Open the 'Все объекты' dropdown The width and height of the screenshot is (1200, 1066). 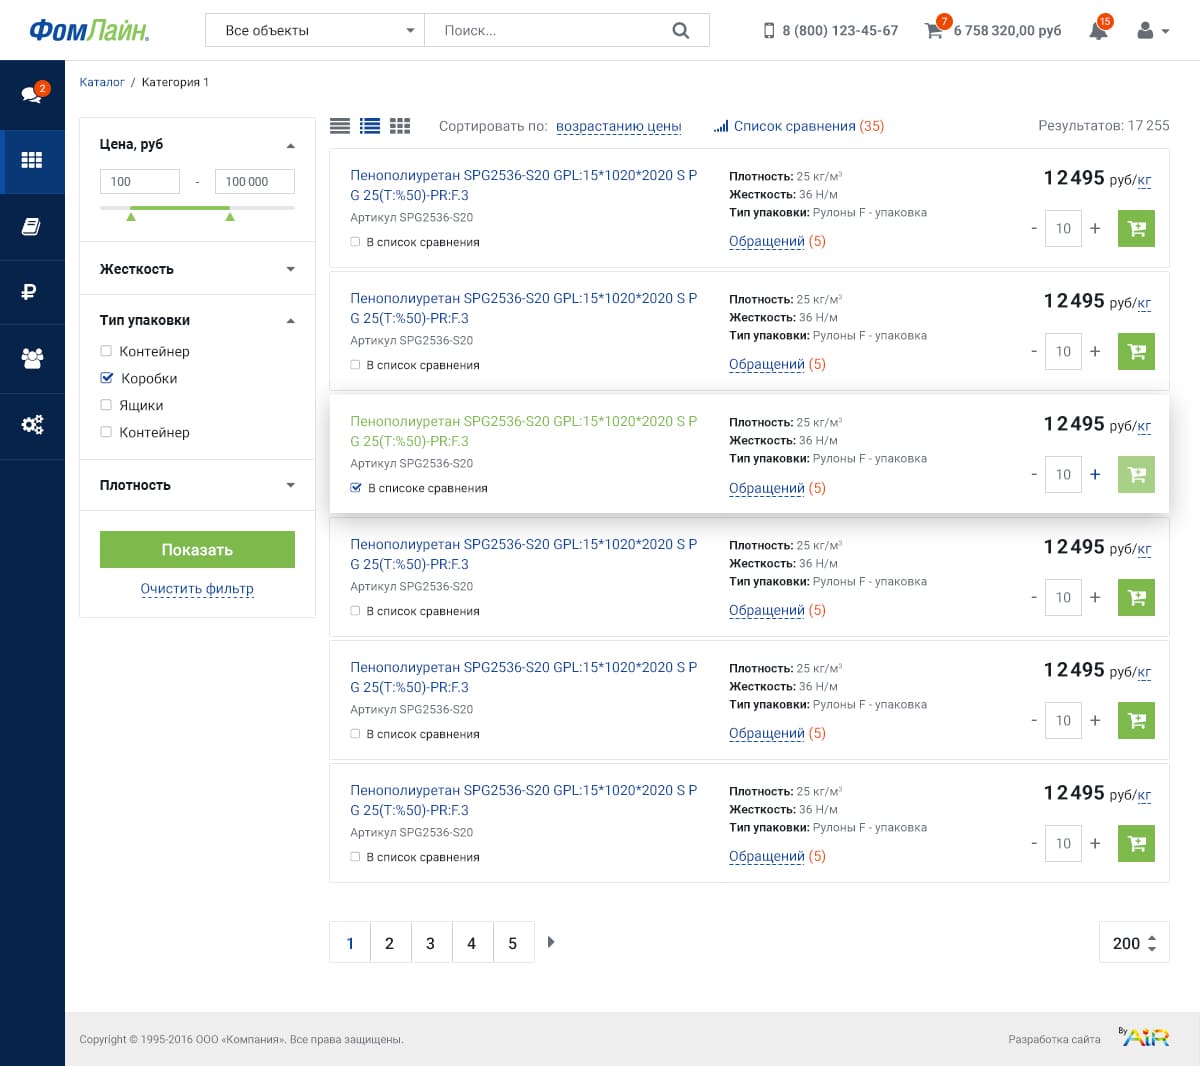click(x=314, y=31)
